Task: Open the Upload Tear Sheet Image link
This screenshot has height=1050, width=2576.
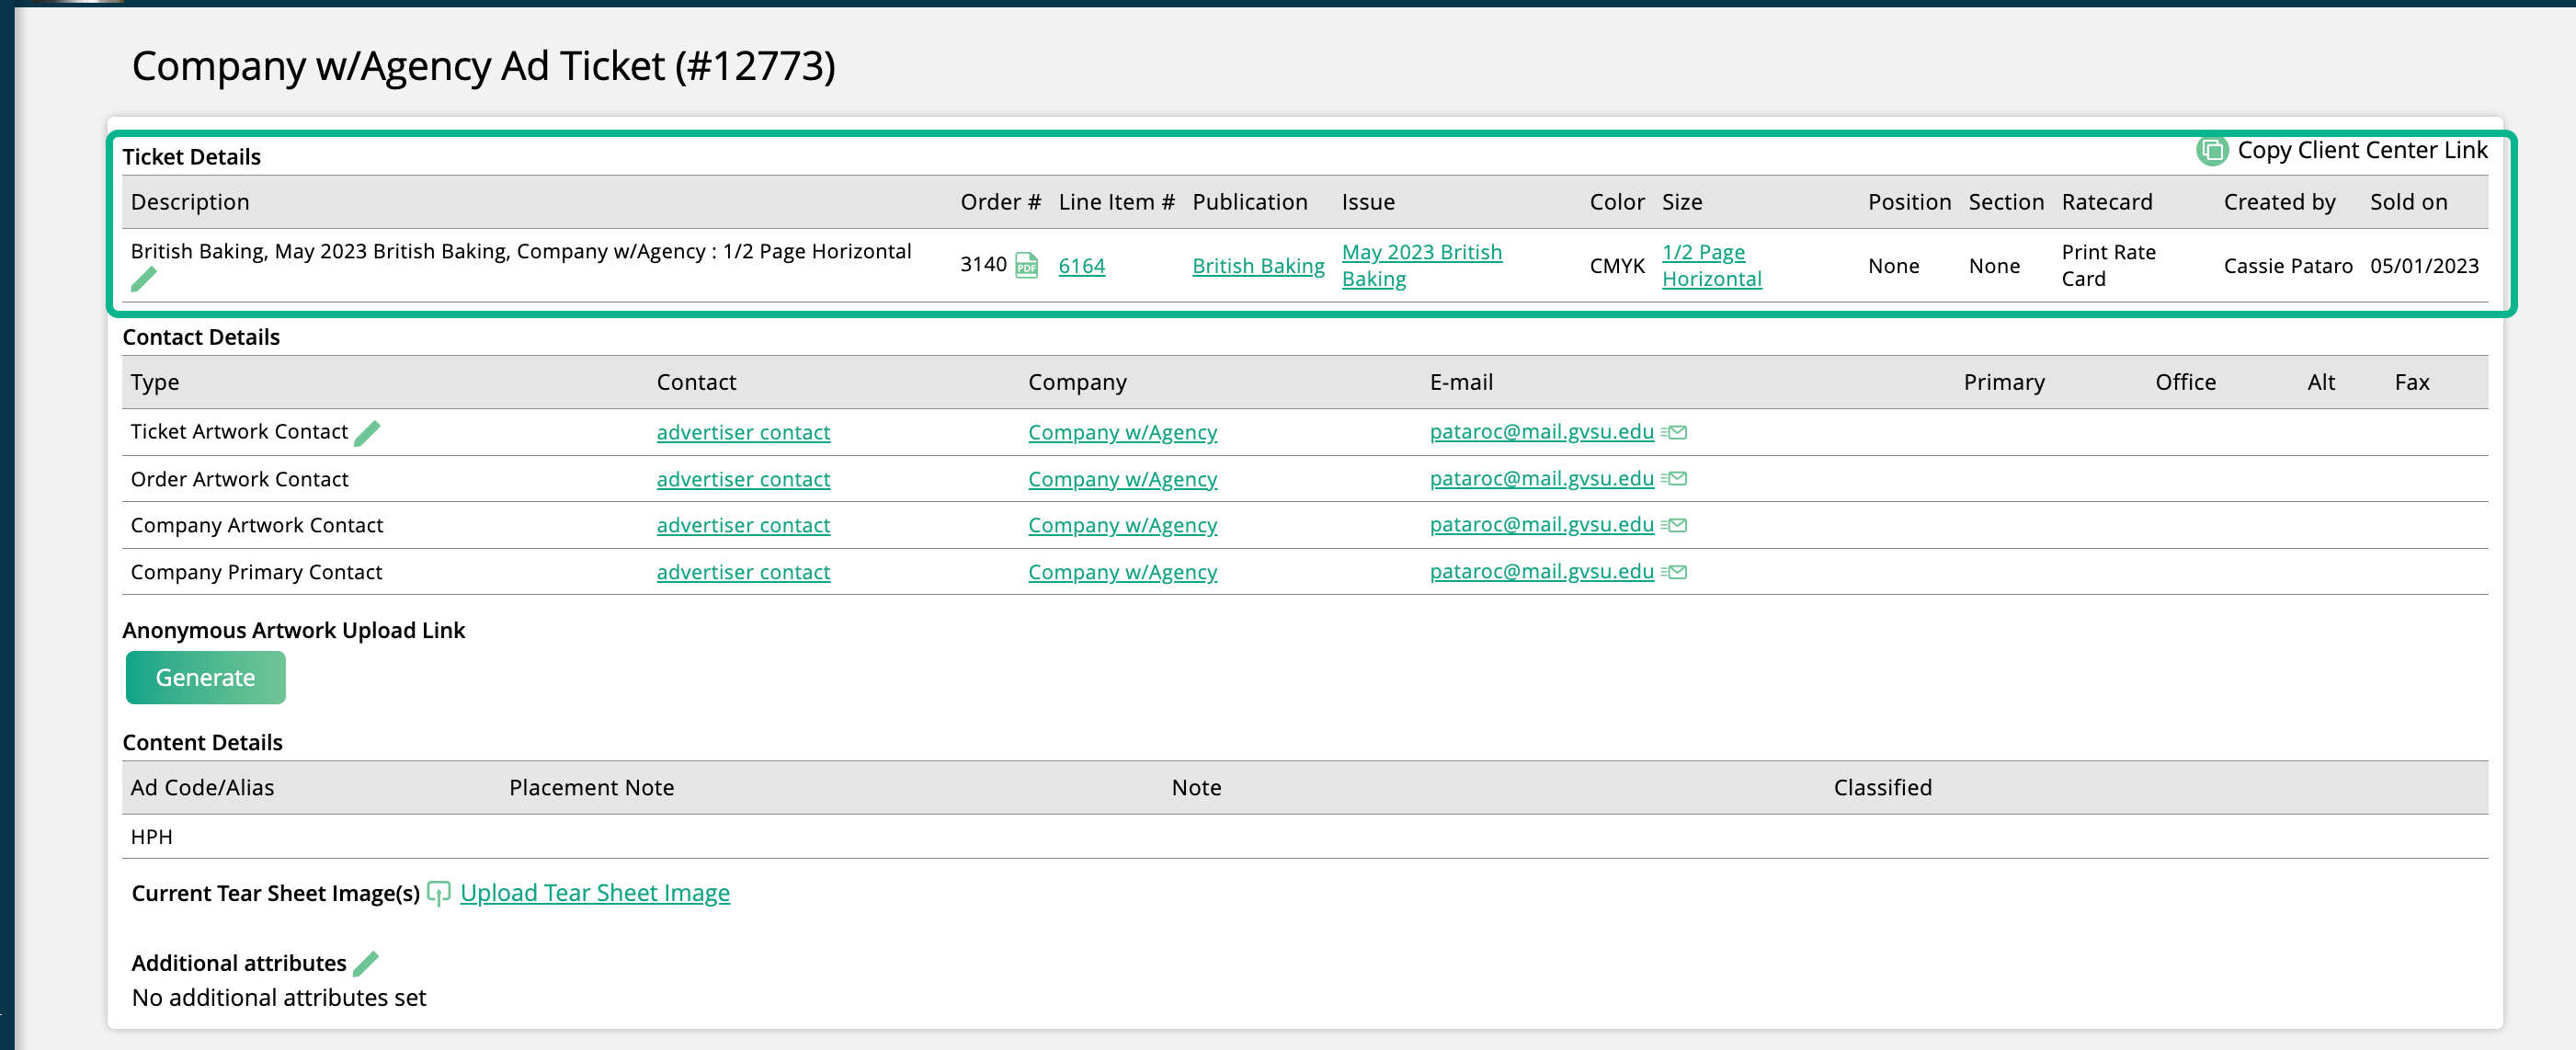Action: [595, 893]
